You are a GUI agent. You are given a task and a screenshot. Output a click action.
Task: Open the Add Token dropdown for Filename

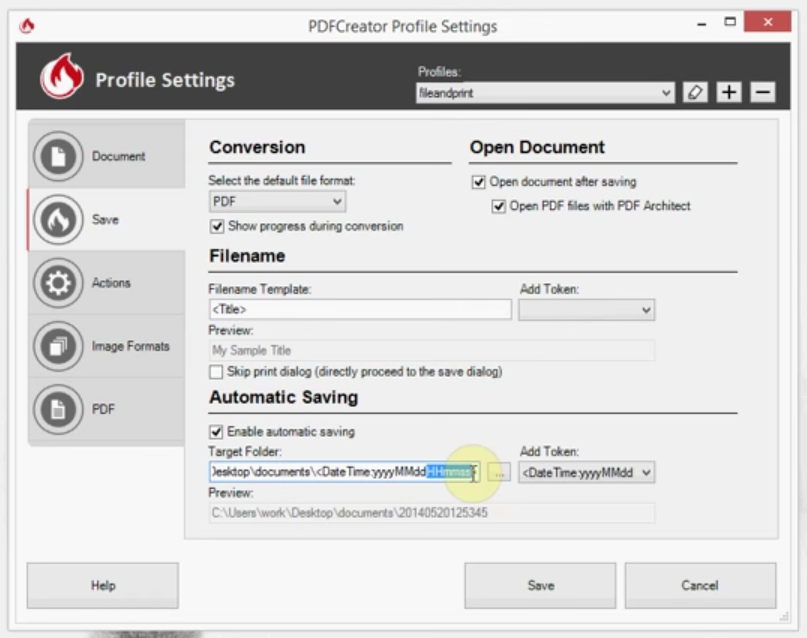(x=587, y=309)
